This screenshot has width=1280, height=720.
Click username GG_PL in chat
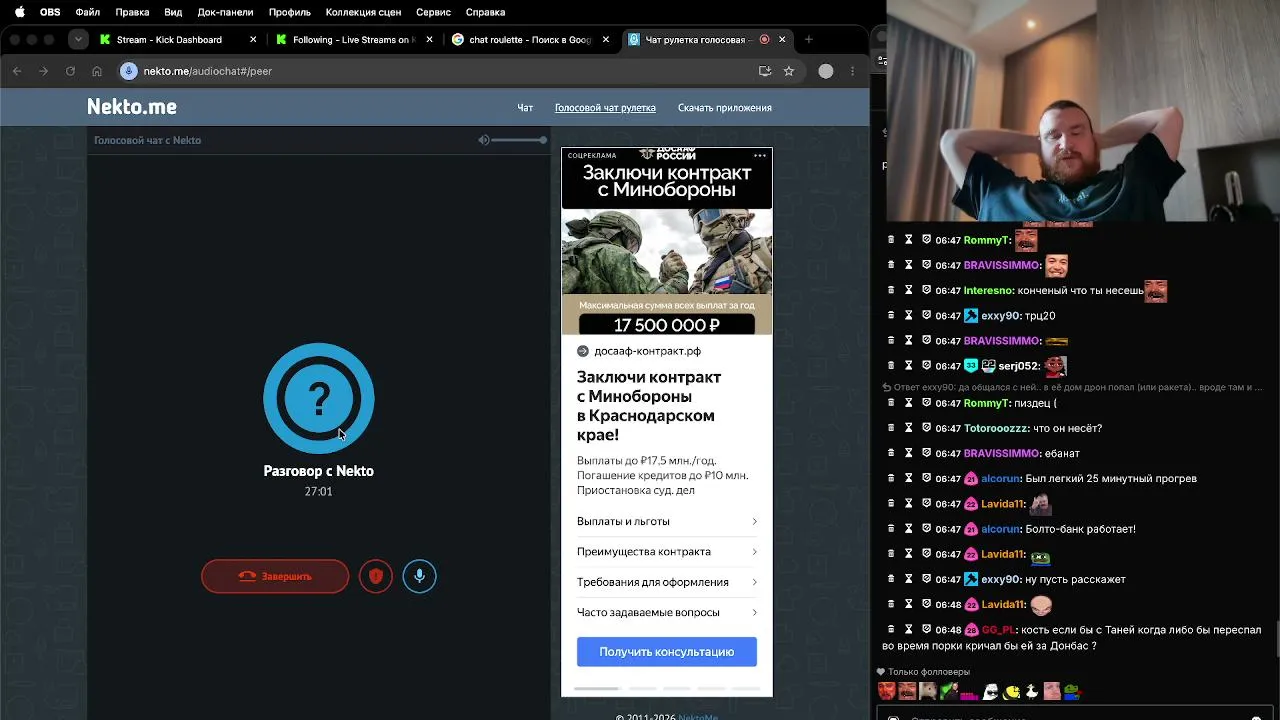998,630
